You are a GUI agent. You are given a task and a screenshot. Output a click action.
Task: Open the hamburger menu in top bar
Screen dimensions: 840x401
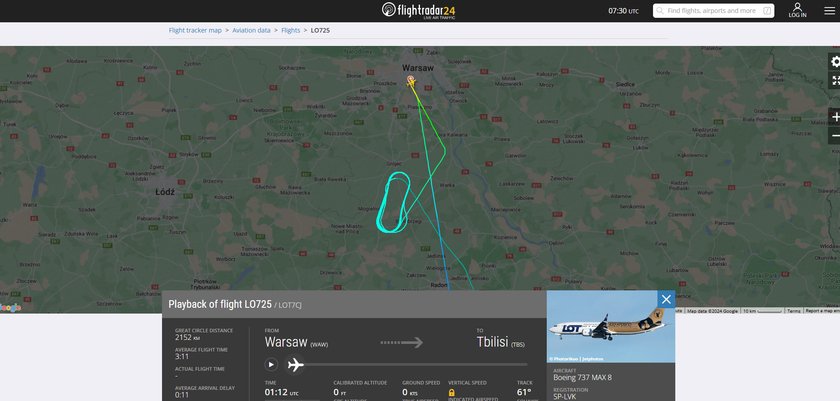(829, 11)
